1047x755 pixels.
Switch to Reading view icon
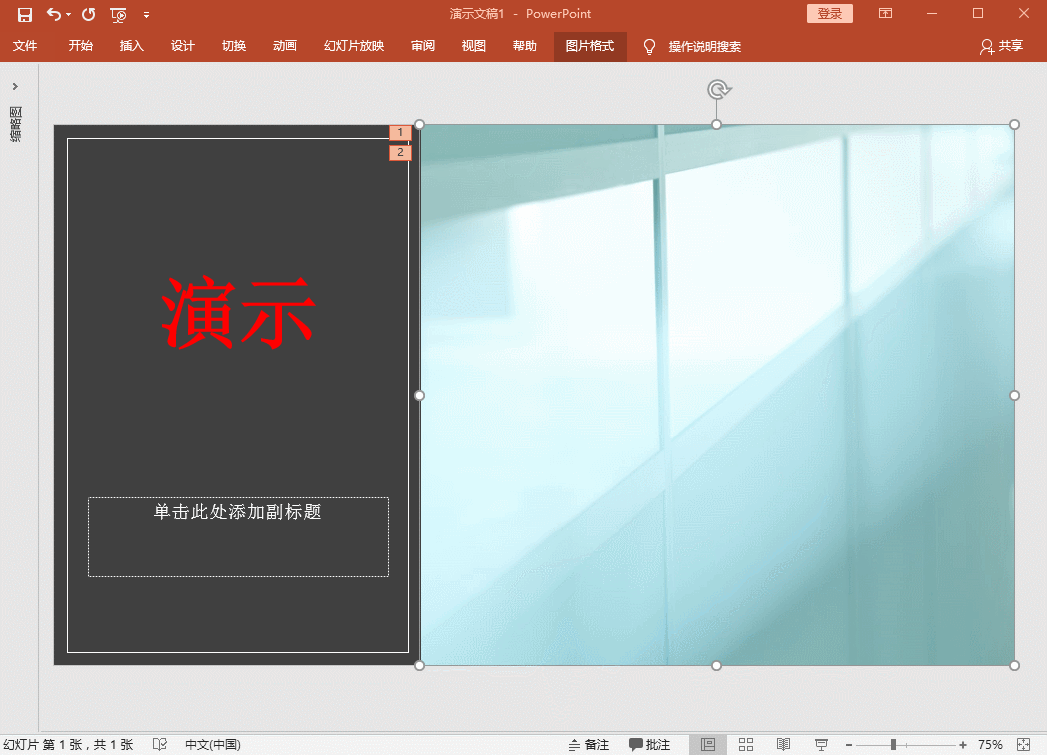(x=783, y=744)
